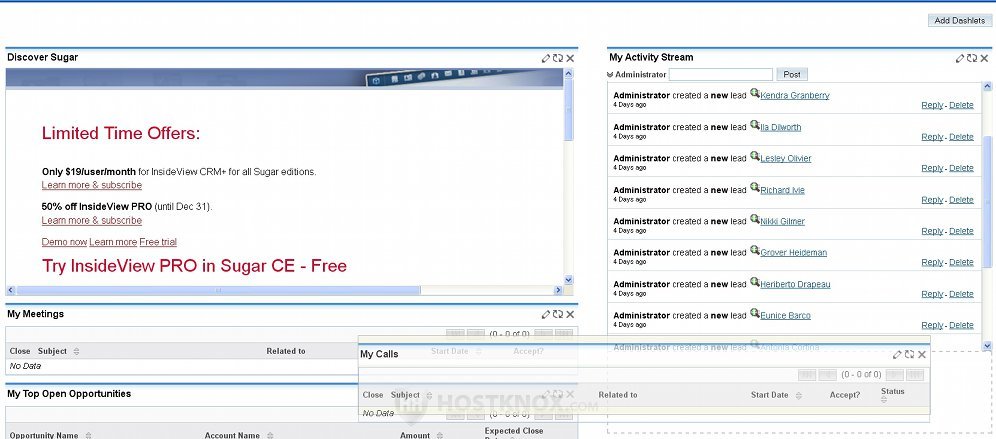The width and height of the screenshot is (996, 439).
Task: Open Learn more & subscribe under $19/user/month offer
Action: click(91, 185)
